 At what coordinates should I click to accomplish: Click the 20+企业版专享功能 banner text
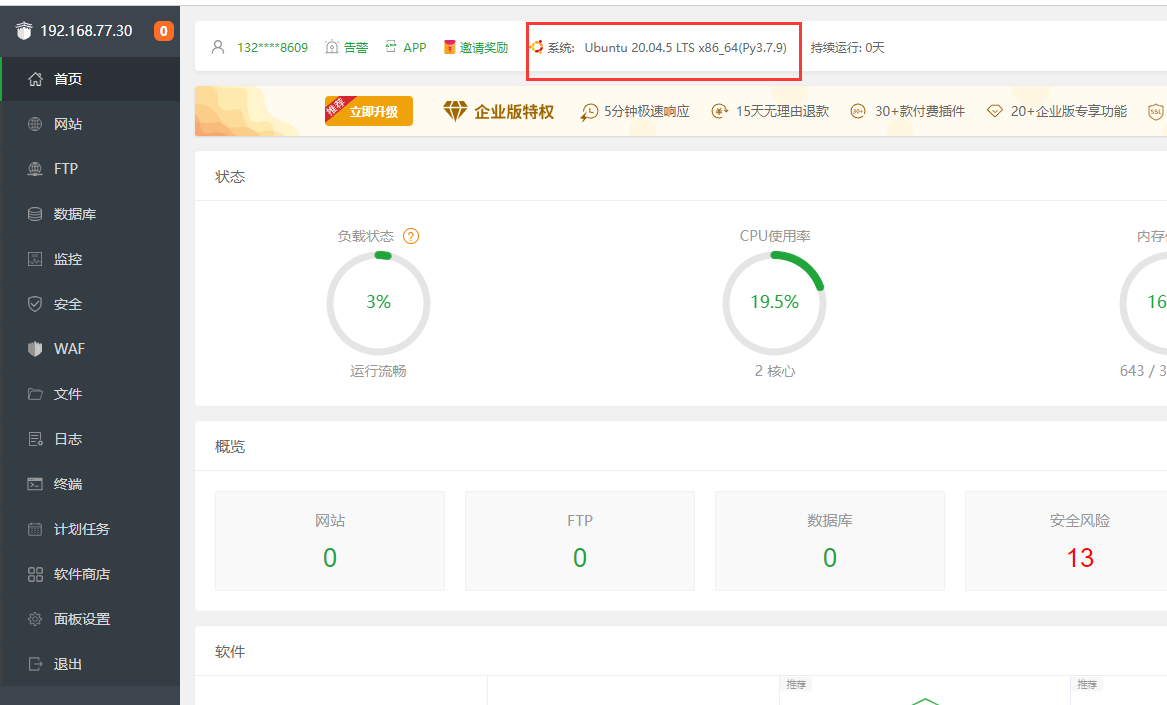pos(1069,112)
